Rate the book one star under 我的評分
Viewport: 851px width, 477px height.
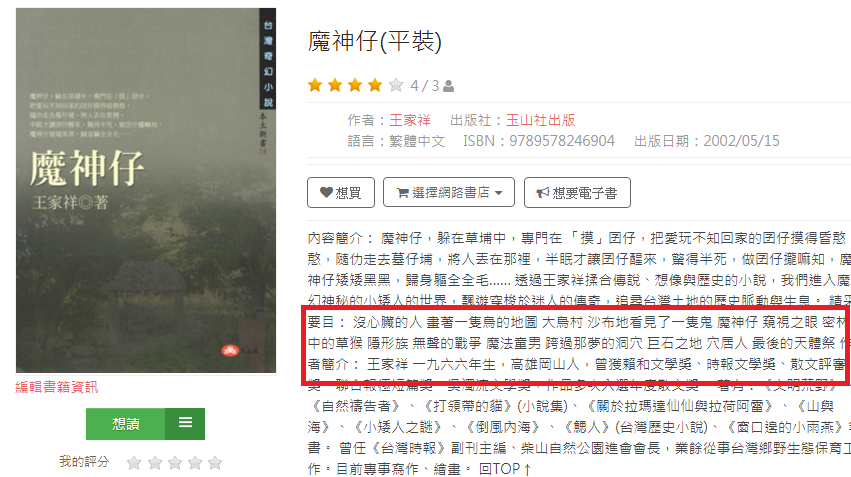click(134, 463)
